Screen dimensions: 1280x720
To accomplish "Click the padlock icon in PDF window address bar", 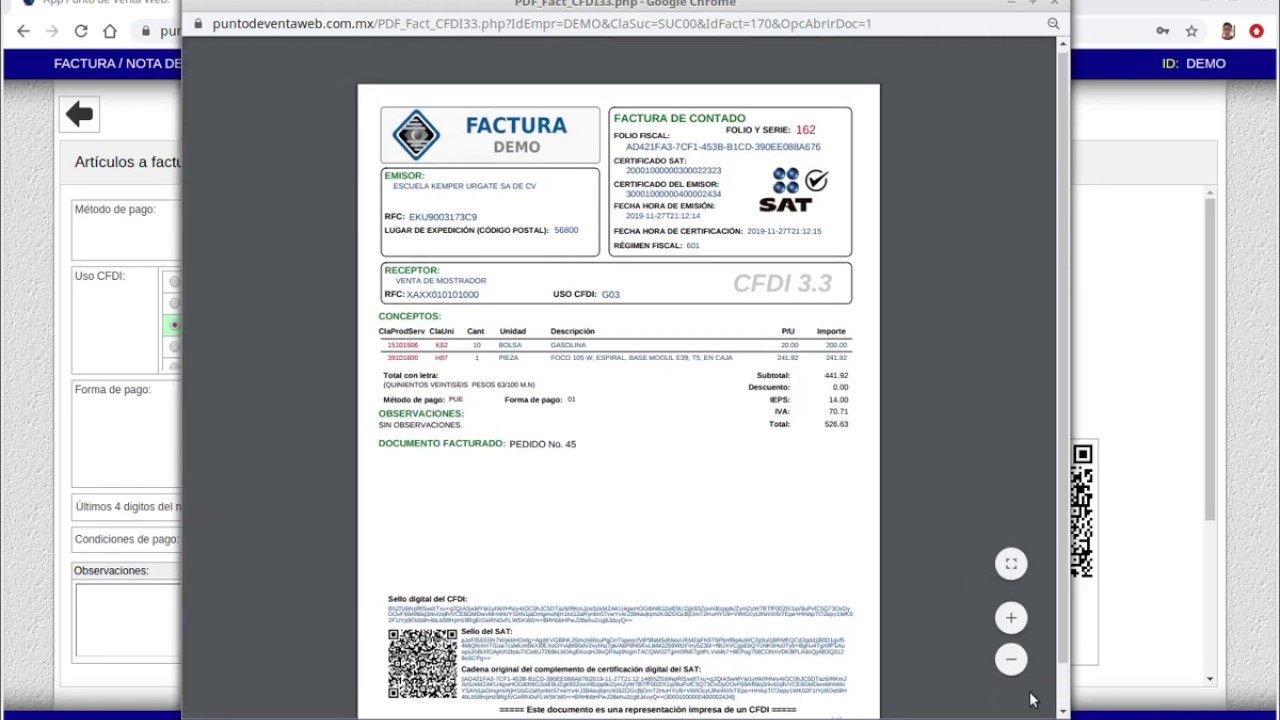I will [198, 23].
